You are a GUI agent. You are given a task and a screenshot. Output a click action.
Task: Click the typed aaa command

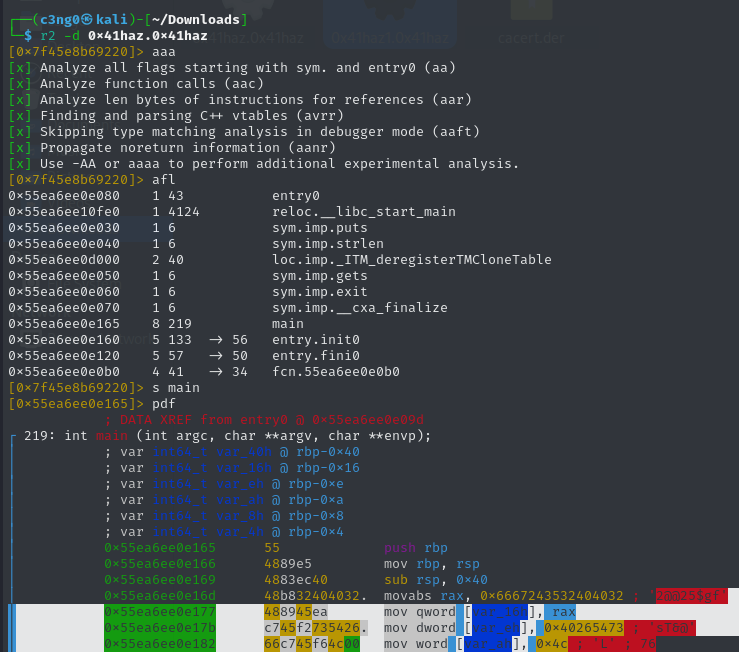pyautogui.click(x=164, y=51)
